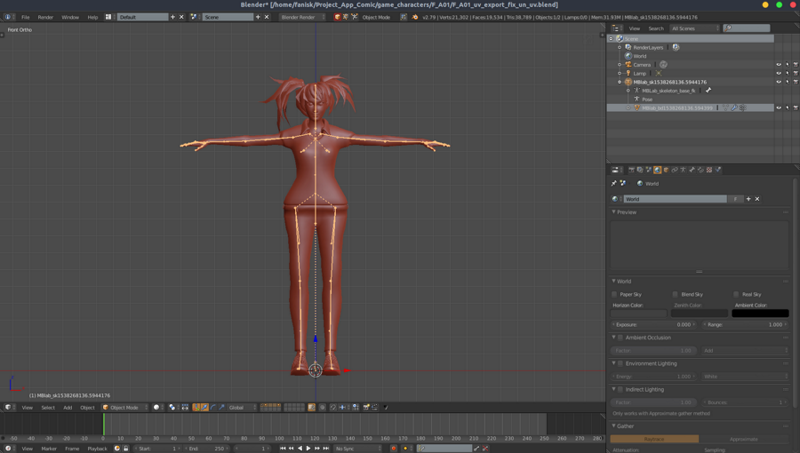The image size is (800, 453).
Task: Switch the gather method to Approximate
Action: click(743, 439)
